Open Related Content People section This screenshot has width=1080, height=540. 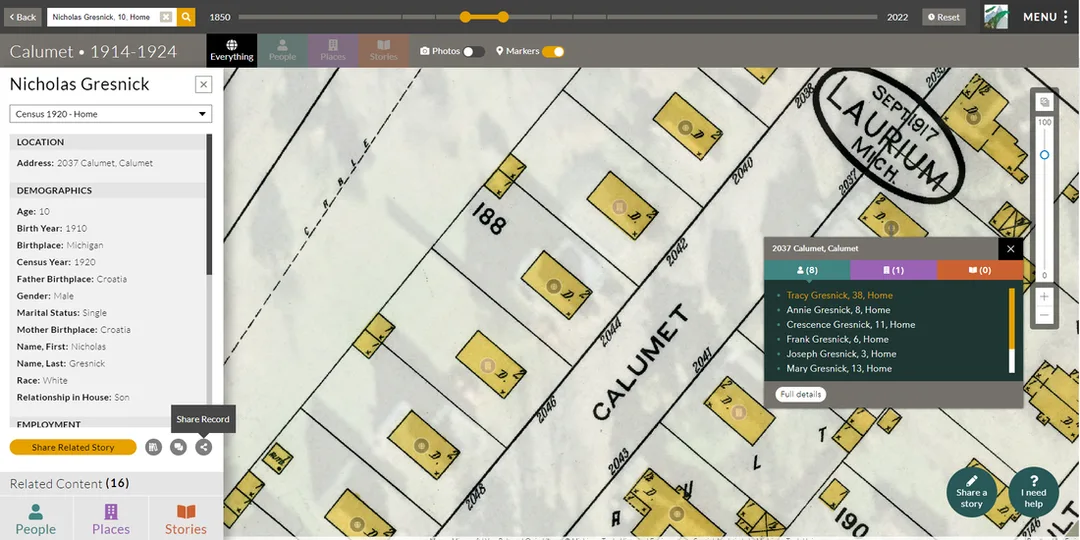point(36,518)
